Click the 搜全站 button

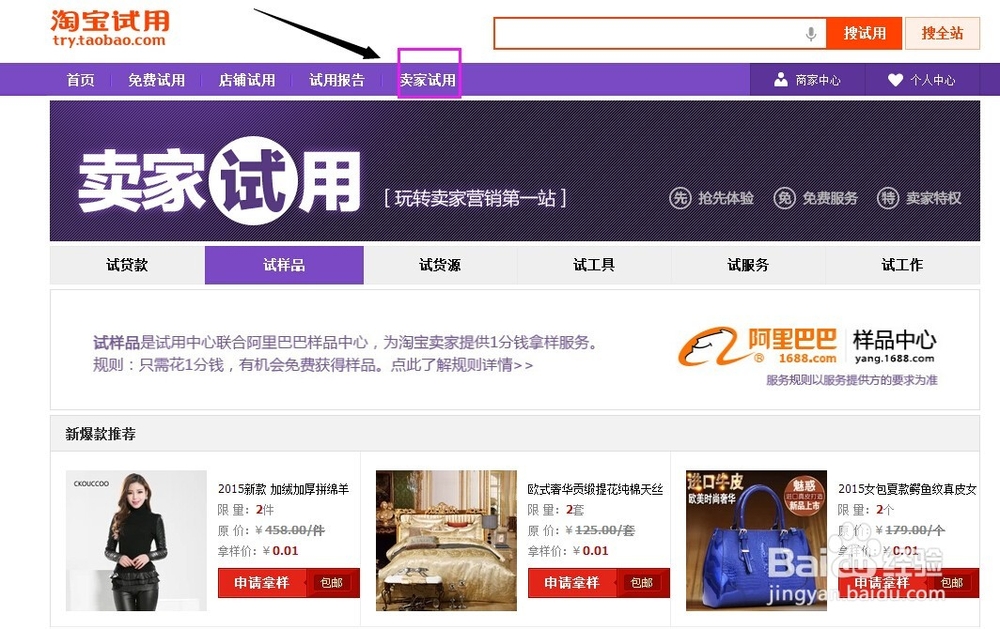942,33
